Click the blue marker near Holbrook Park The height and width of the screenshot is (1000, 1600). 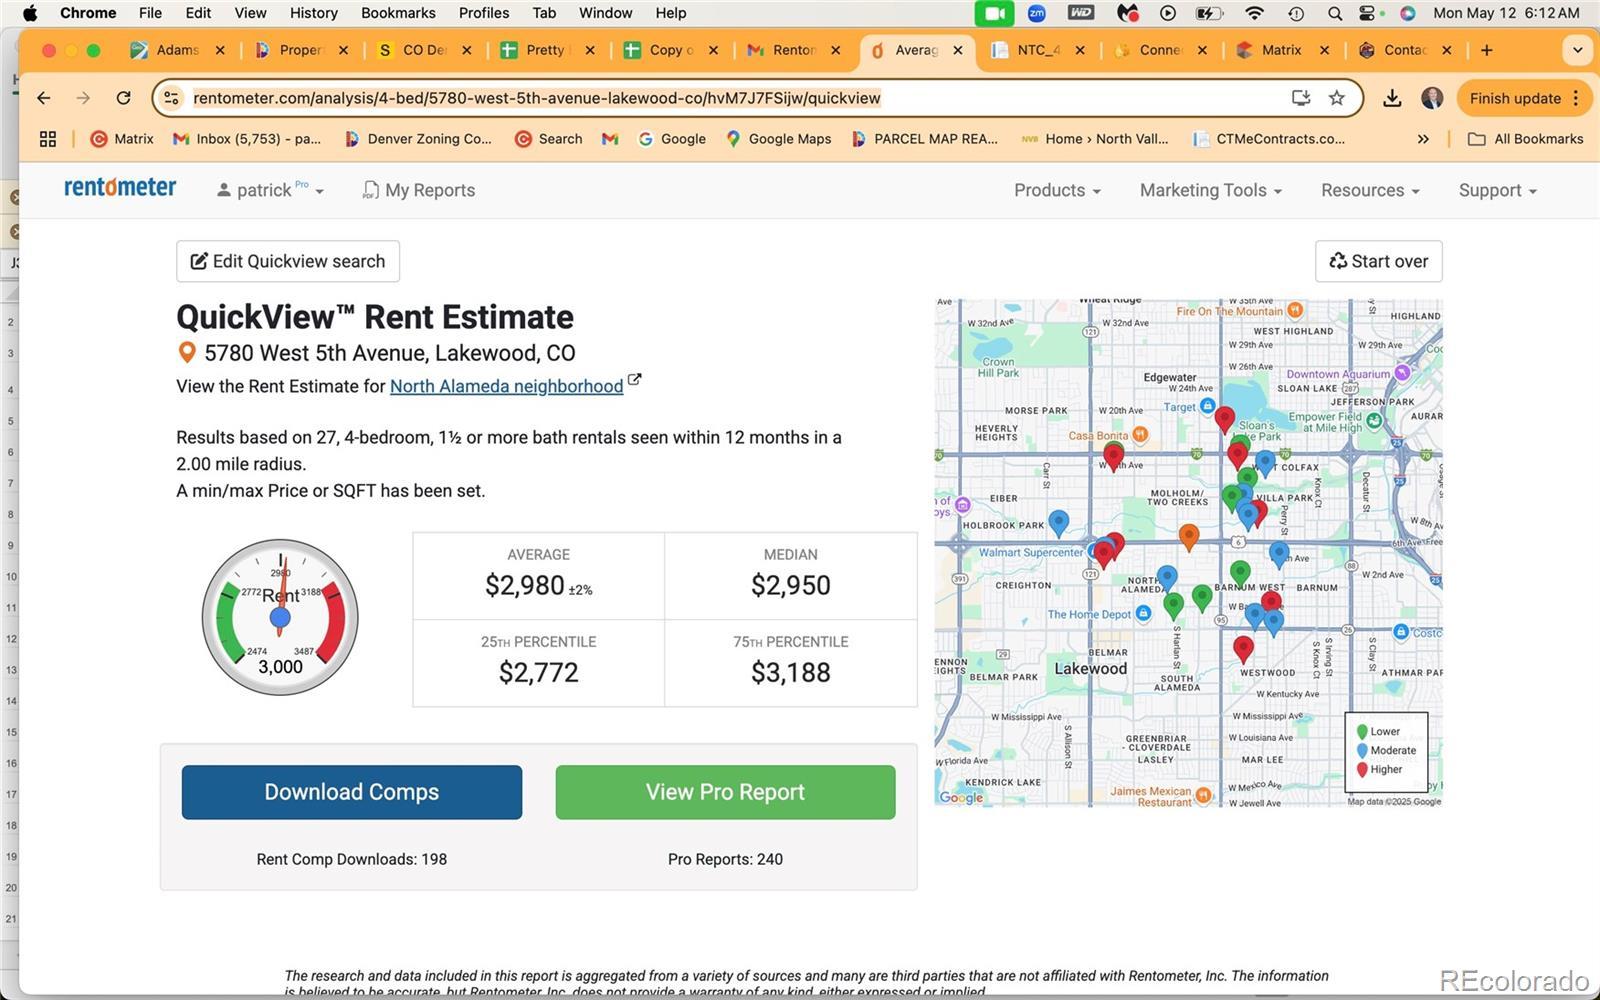[x=1059, y=522]
